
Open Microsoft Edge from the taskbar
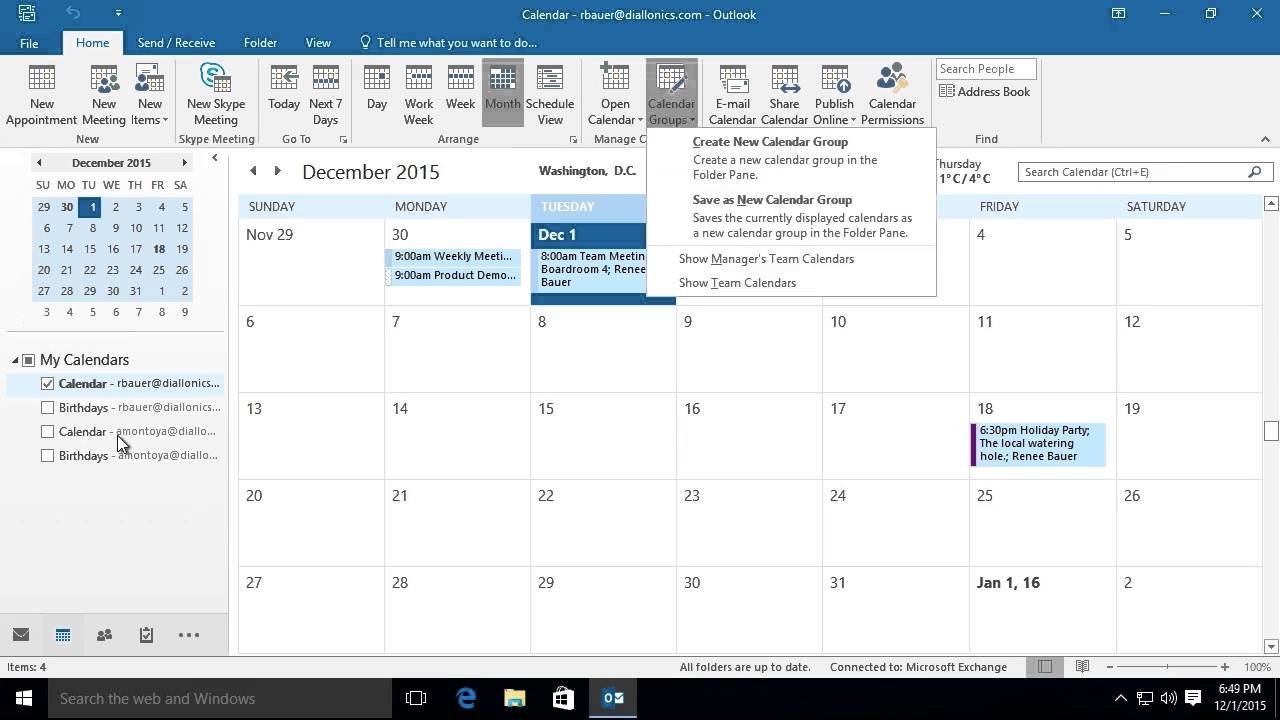coord(466,698)
